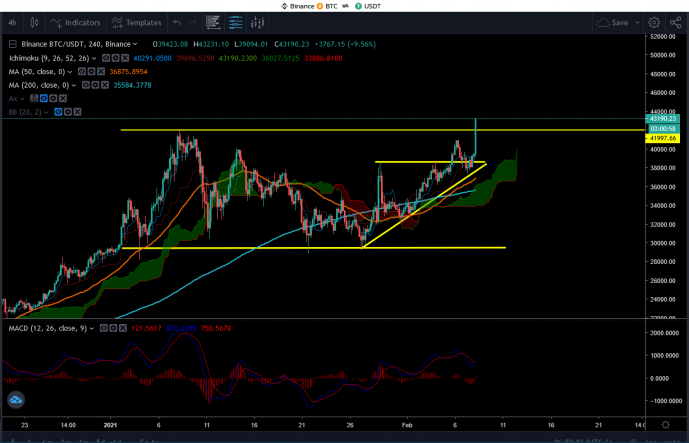Screen dimensions: 689x443
Task: Toggle MA 200 visibility eye
Action: click(x=85, y=85)
